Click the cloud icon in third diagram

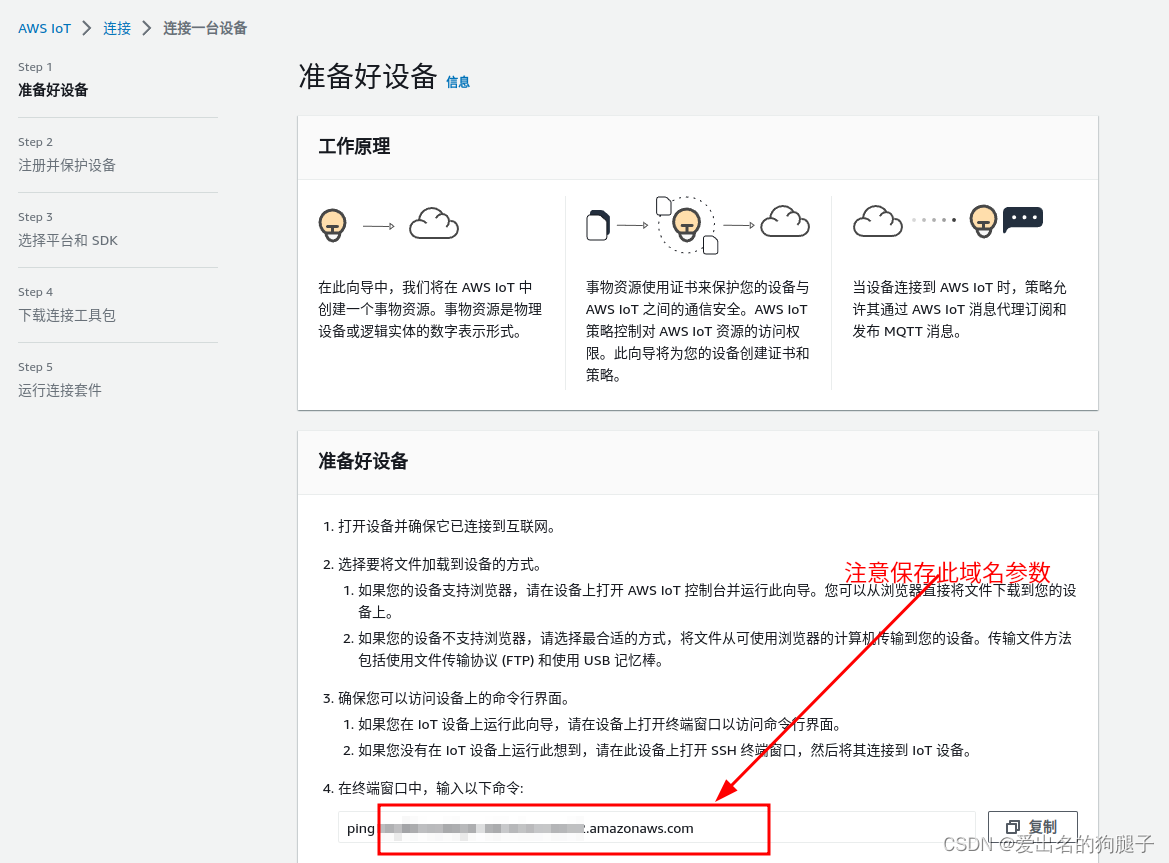pyautogui.click(x=877, y=221)
